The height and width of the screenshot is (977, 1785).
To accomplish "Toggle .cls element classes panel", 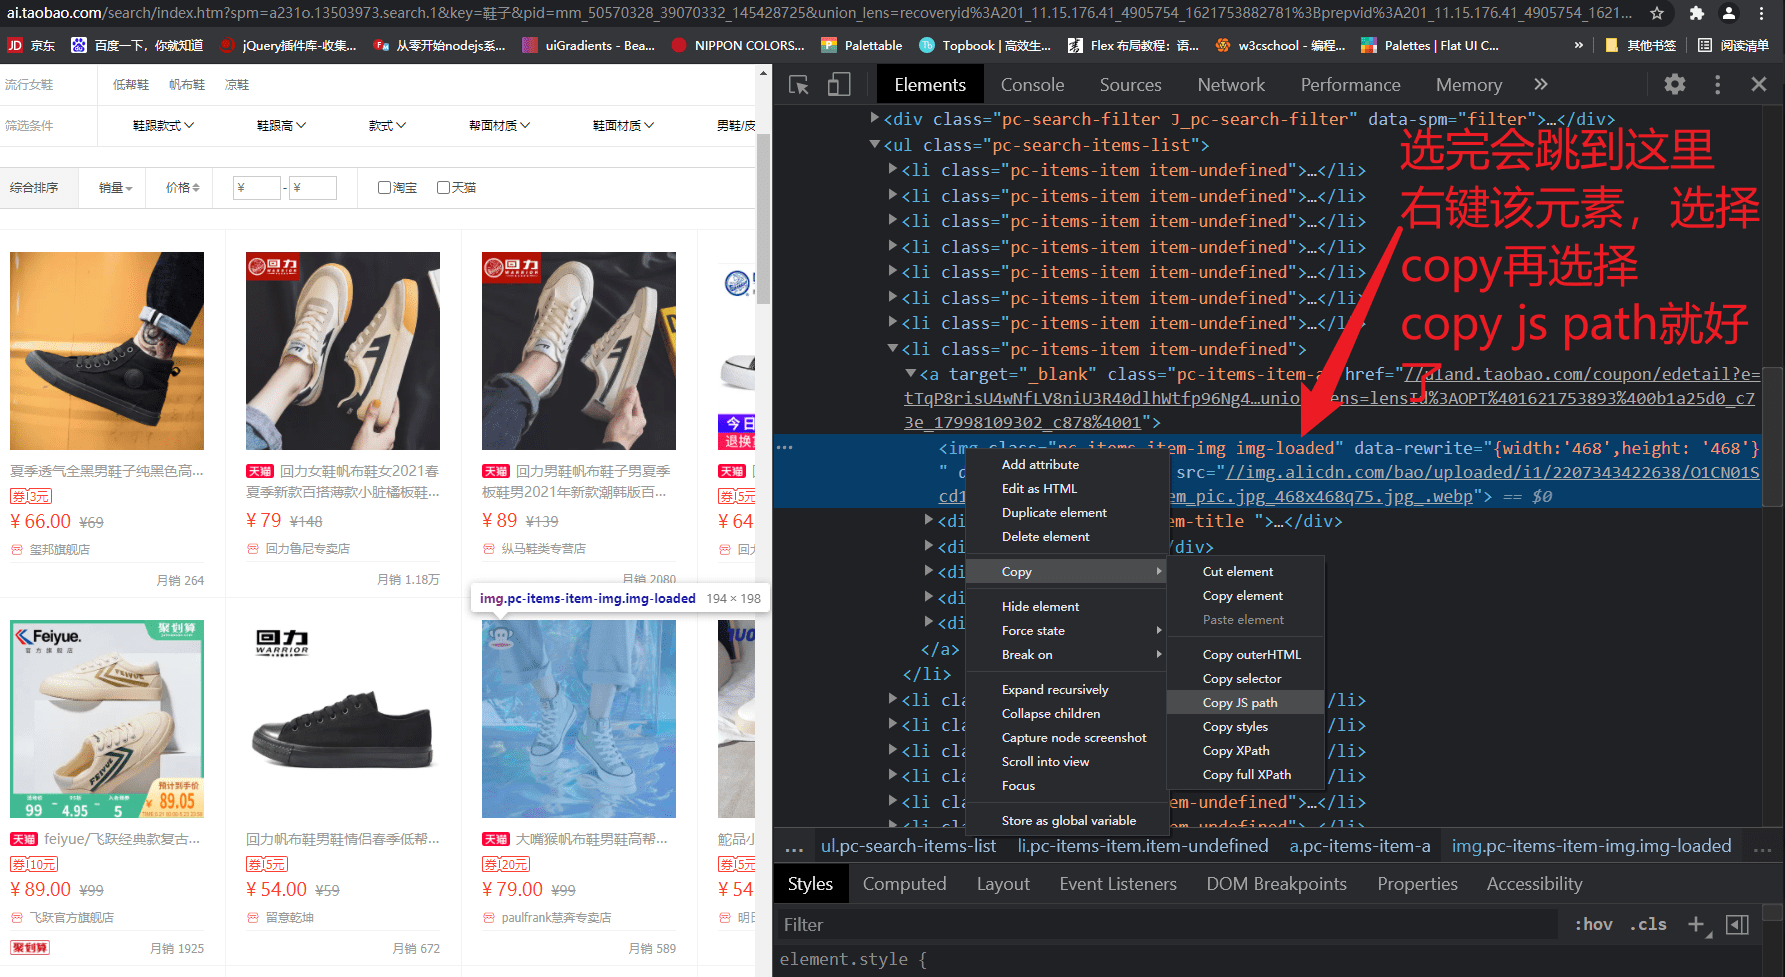I will (x=1648, y=924).
